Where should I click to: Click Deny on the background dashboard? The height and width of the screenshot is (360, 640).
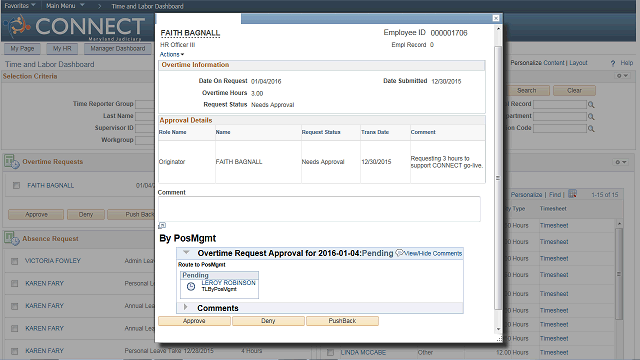click(86, 214)
